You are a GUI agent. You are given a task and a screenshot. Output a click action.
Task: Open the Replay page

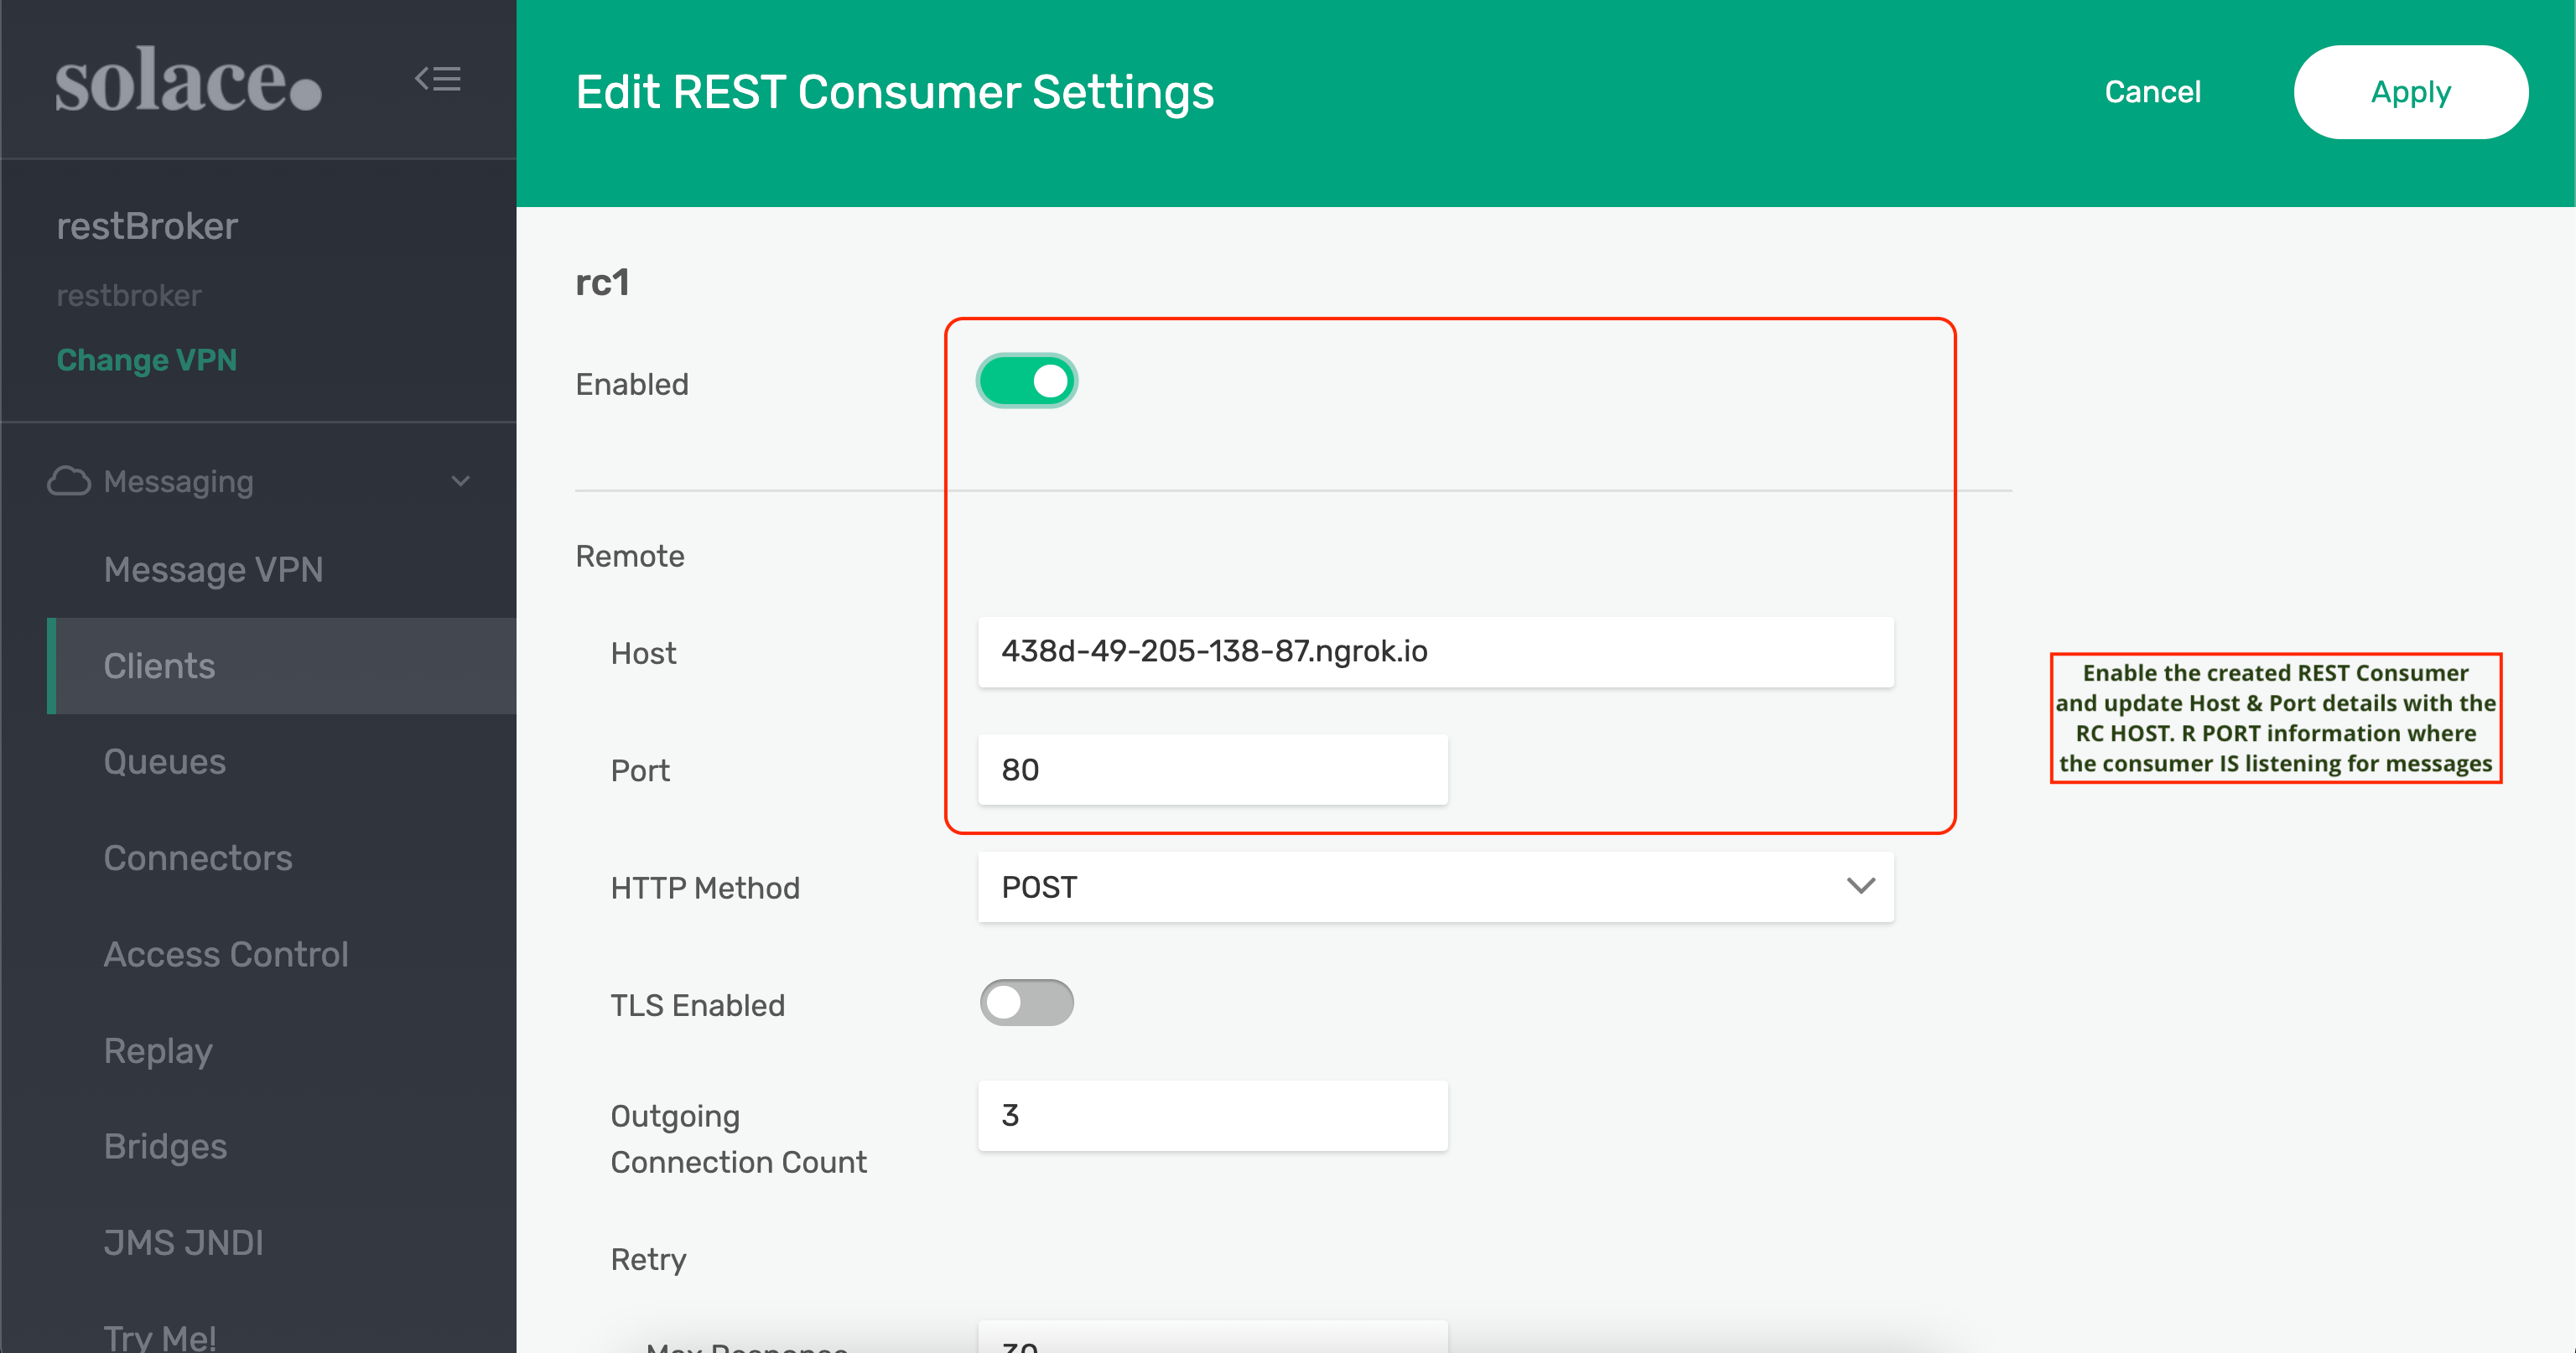(158, 1050)
